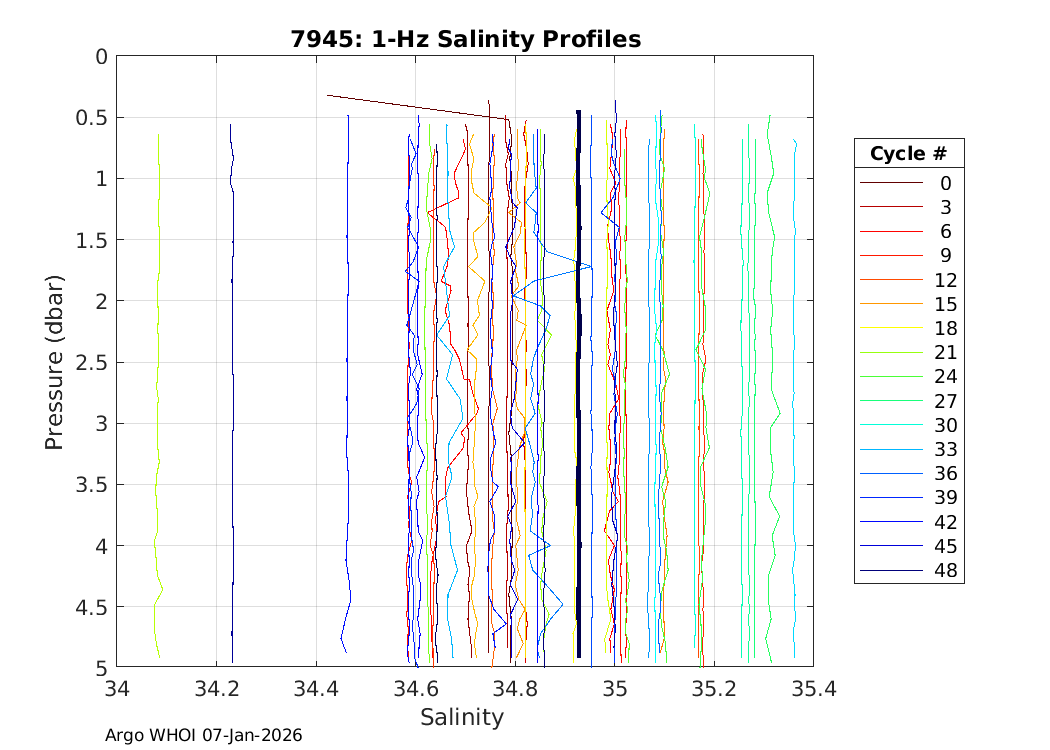Select the legend entry labeled 3
The image size is (1050, 750).
tap(944, 207)
